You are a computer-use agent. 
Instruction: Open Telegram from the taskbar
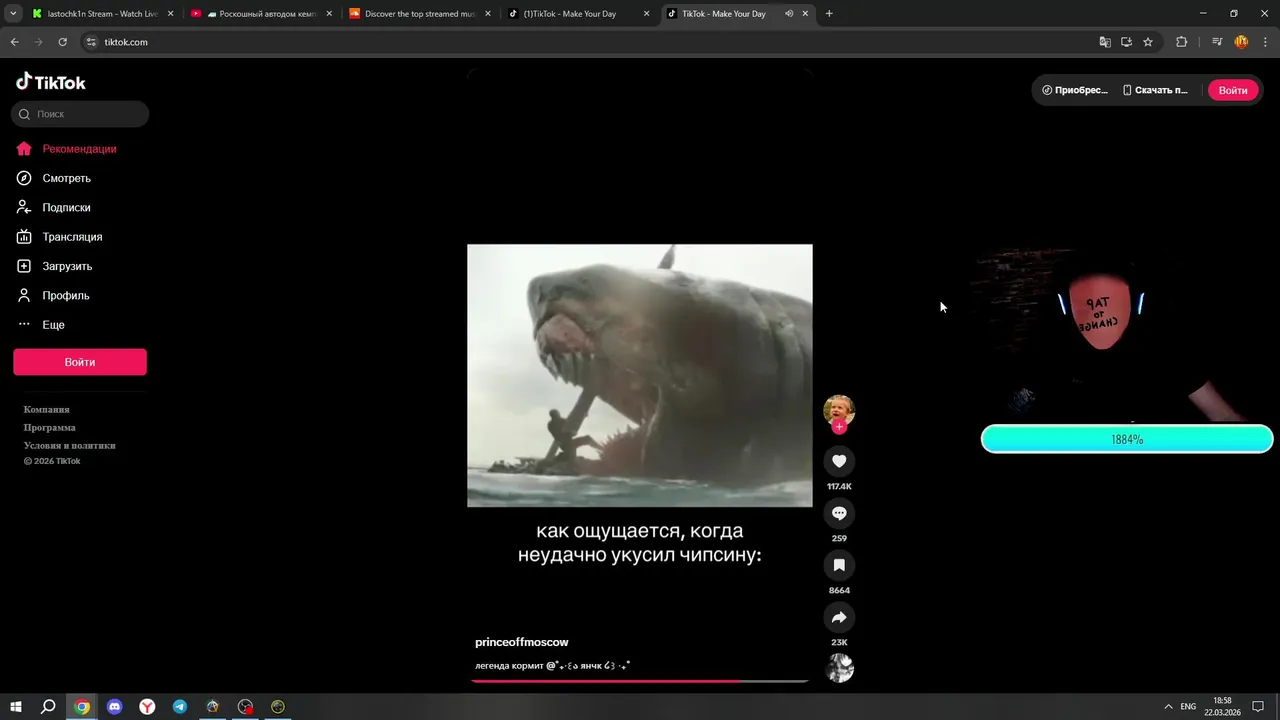click(x=180, y=706)
